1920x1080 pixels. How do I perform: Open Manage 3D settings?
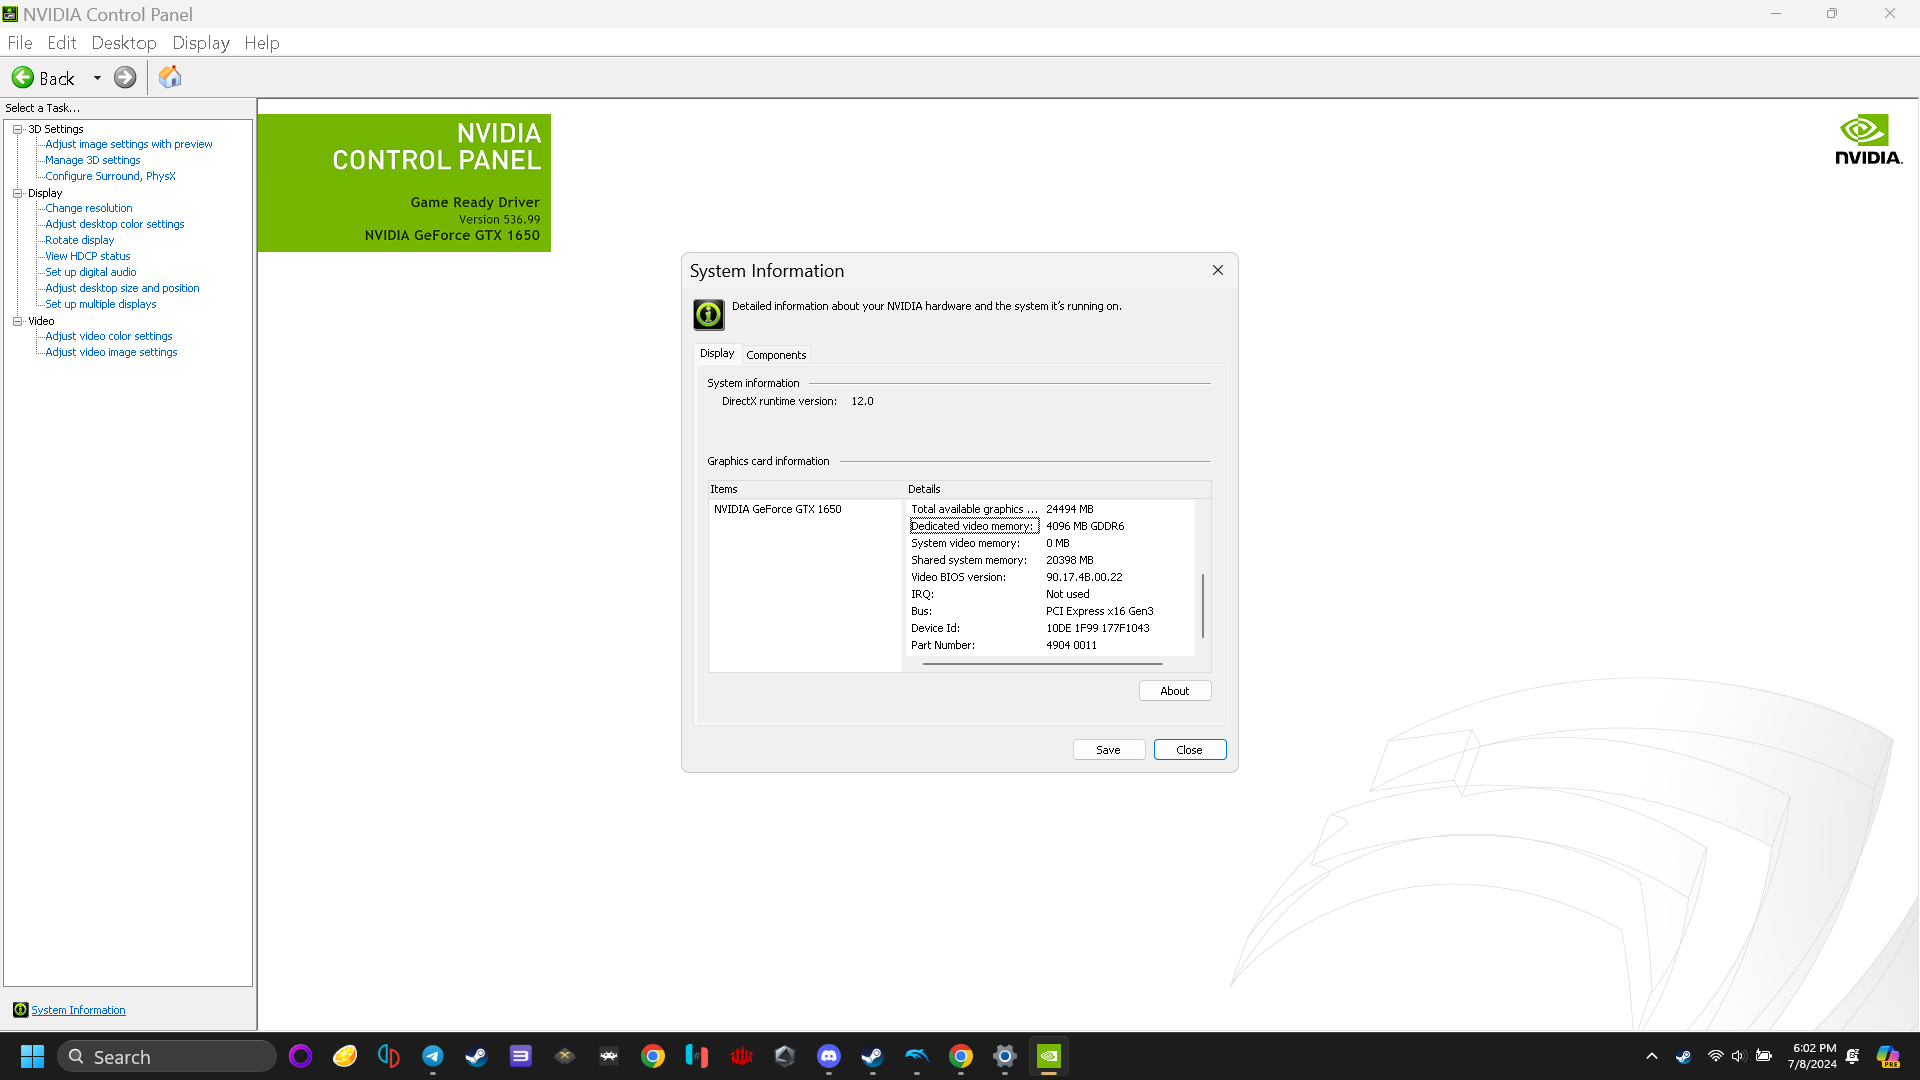tap(93, 160)
